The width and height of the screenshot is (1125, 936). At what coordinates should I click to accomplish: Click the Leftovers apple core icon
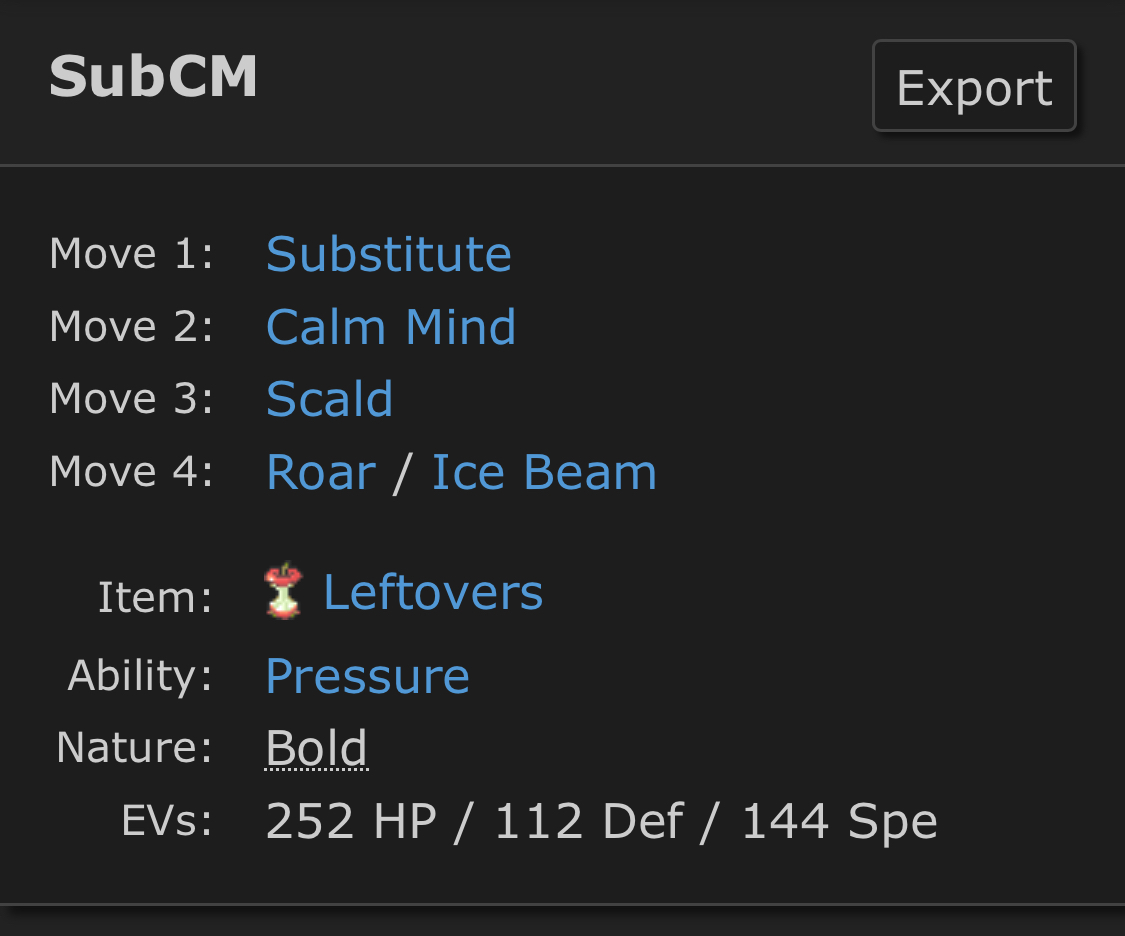284,592
